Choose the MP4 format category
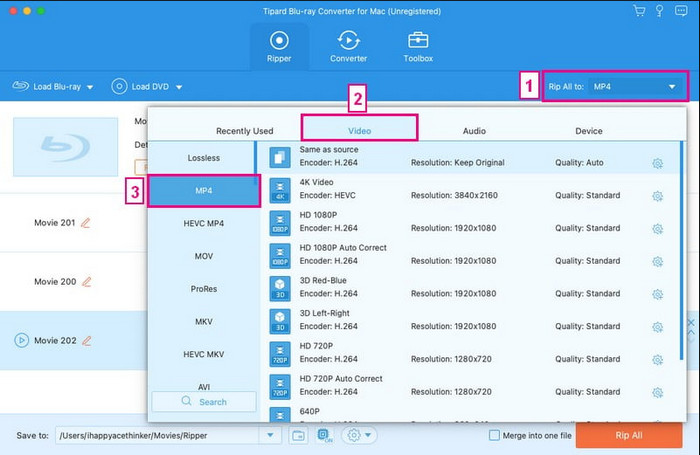The width and height of the screenshot is (700, 455). click(204, 191)
